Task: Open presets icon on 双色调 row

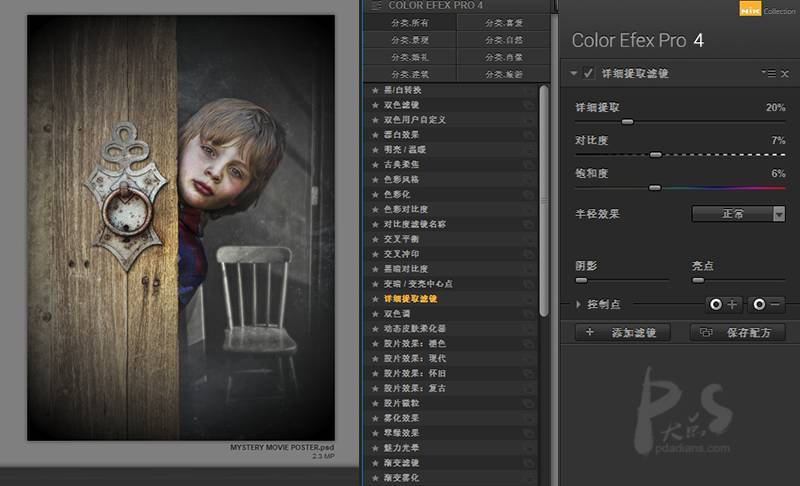Action: coord(529,314)
